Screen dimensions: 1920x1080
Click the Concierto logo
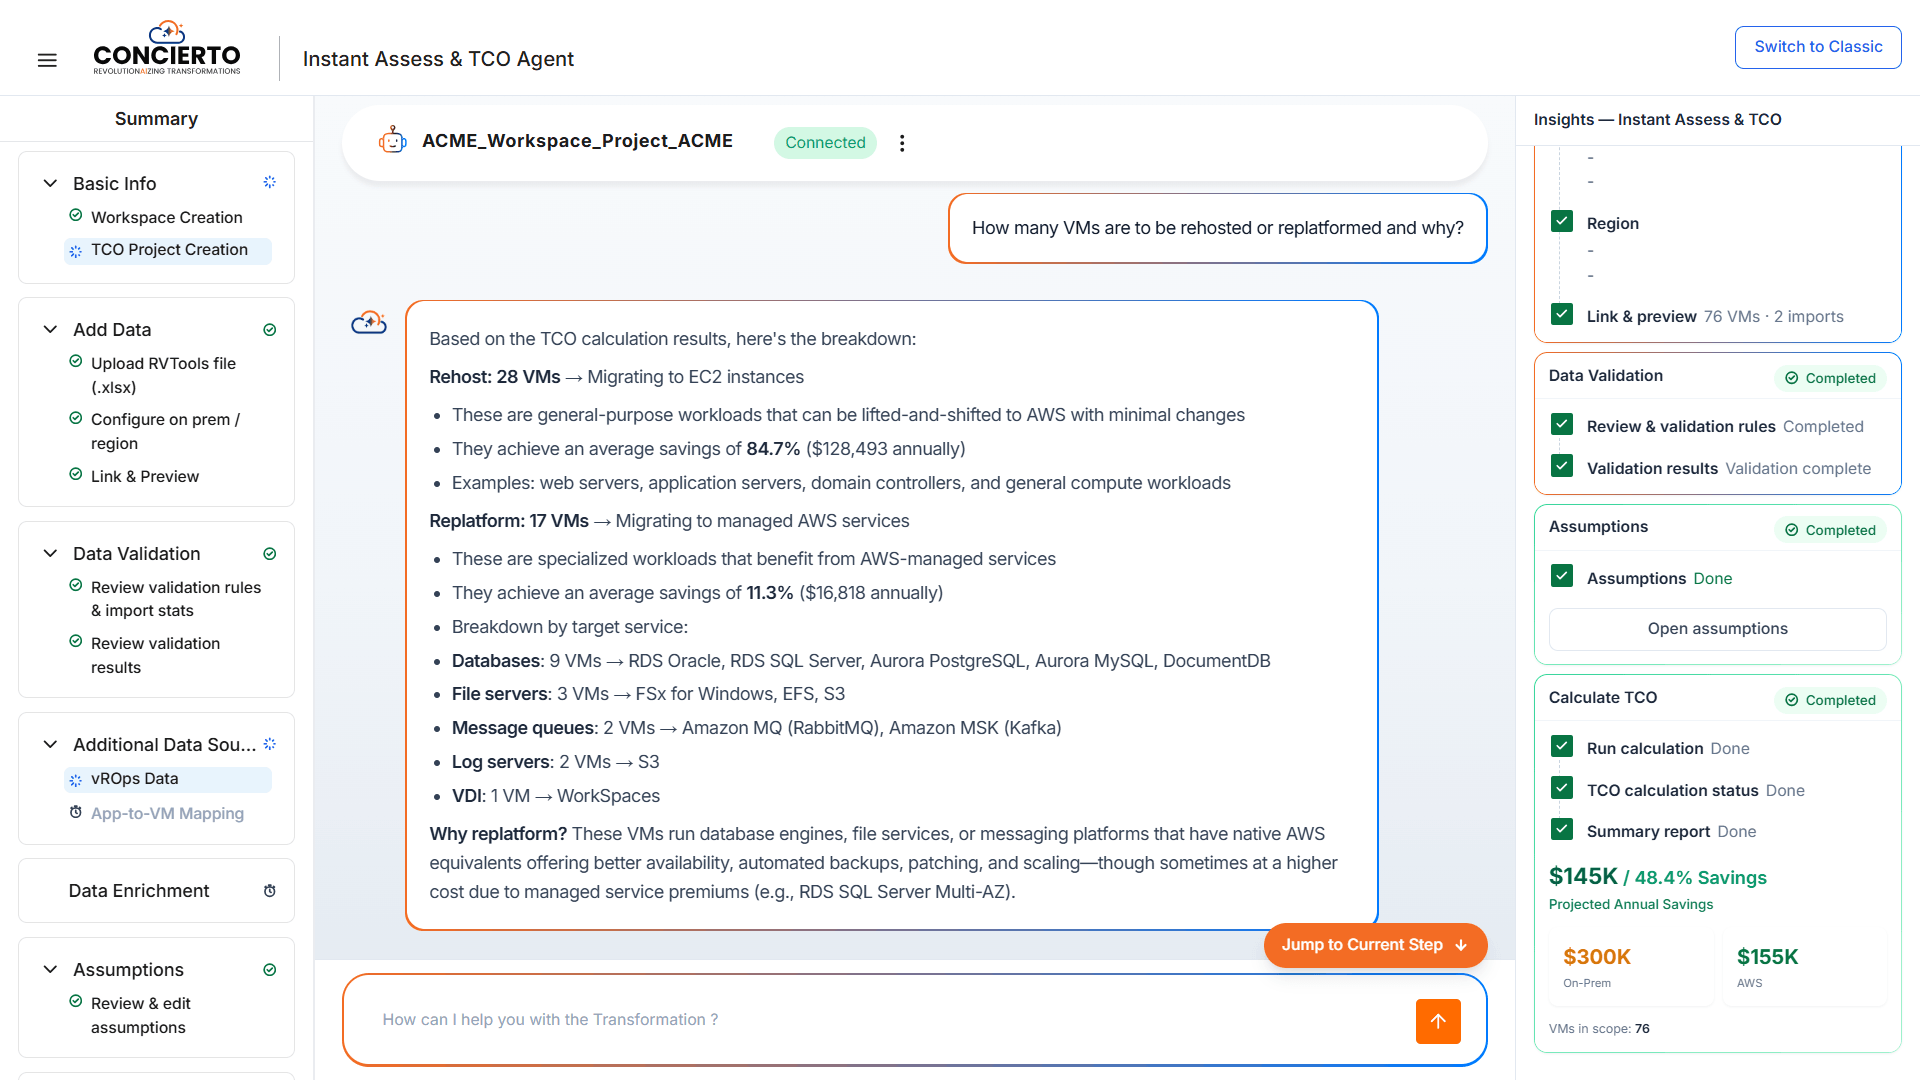pos(167,48)
